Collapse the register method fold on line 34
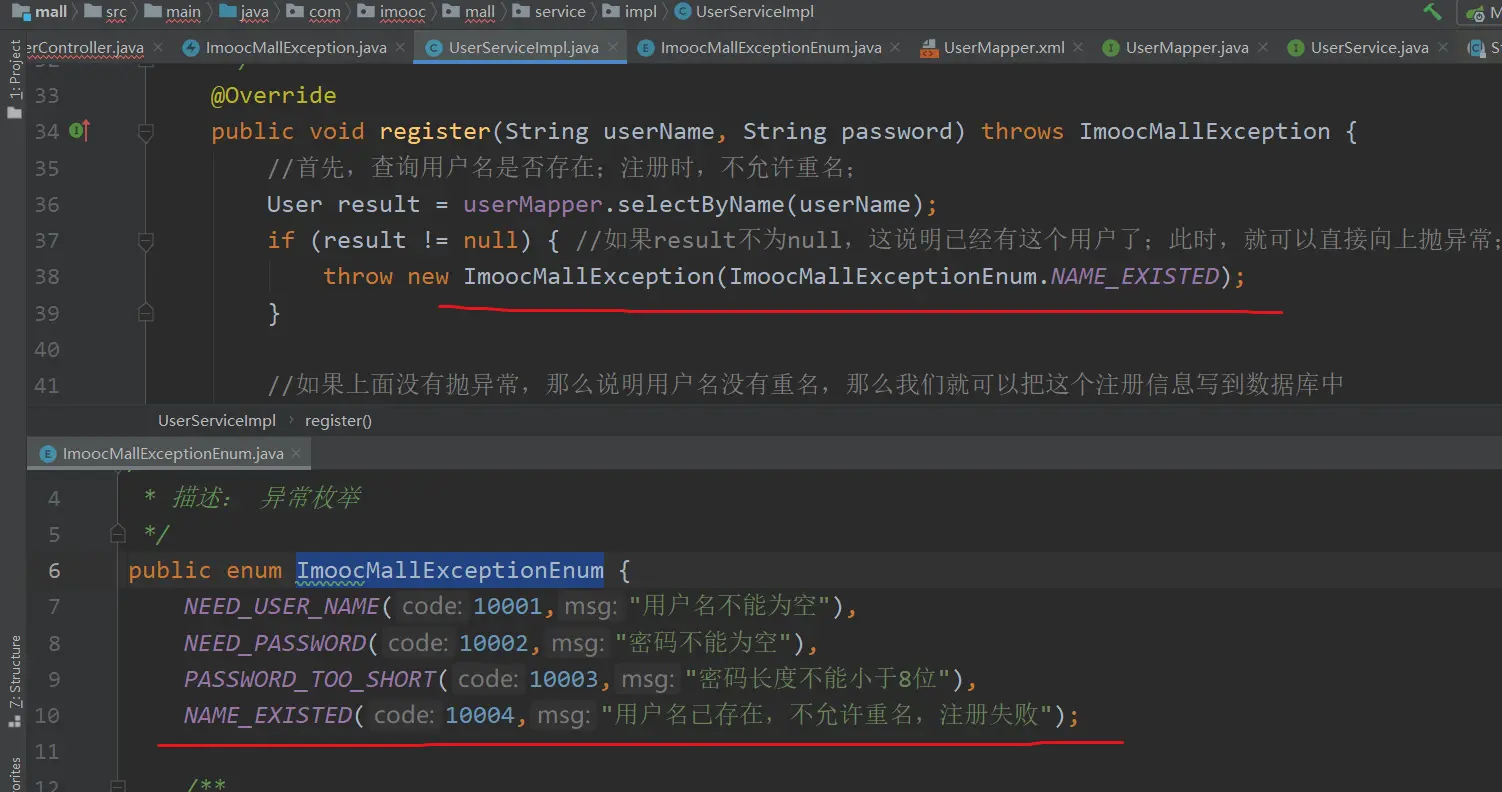This screenshot has width=1502, height=792. tap(146, 132)
